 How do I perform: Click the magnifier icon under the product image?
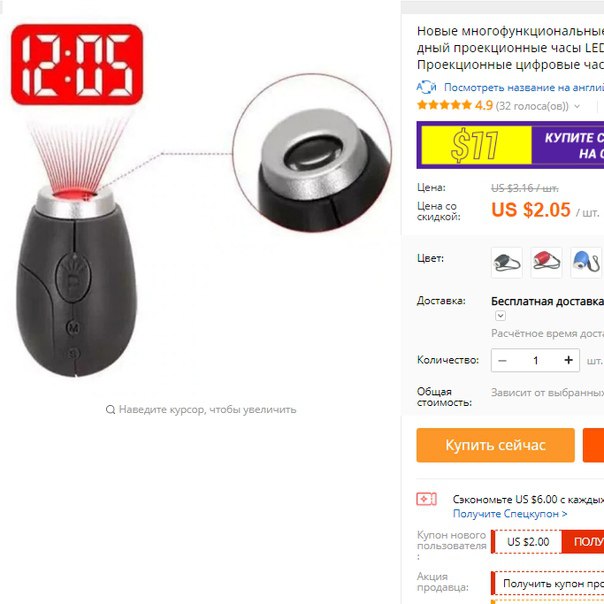[111, 409]
